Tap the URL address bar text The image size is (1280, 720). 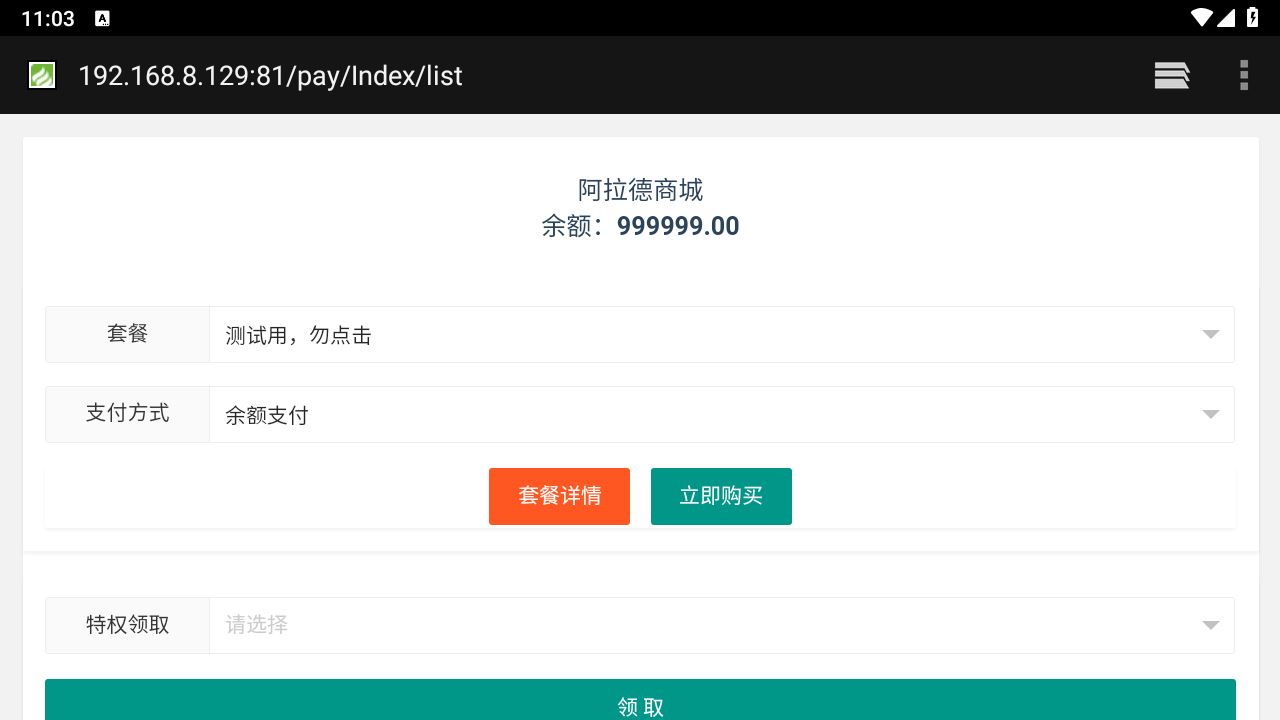pos(270,76)
